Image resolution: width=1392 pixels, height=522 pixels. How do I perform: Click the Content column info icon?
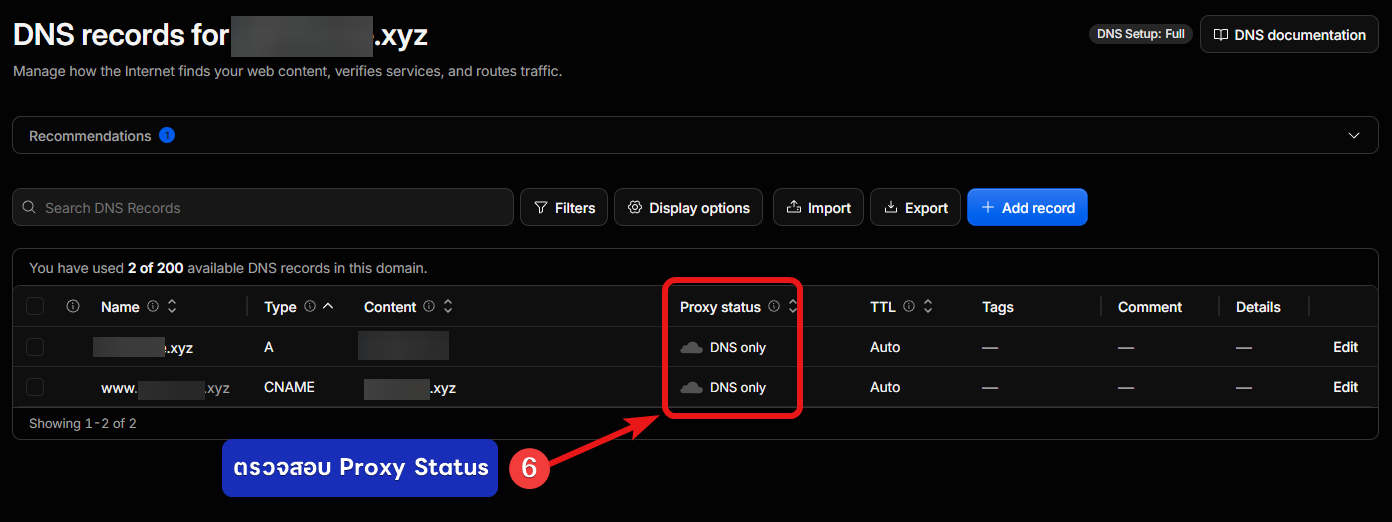tap(429, 307)
